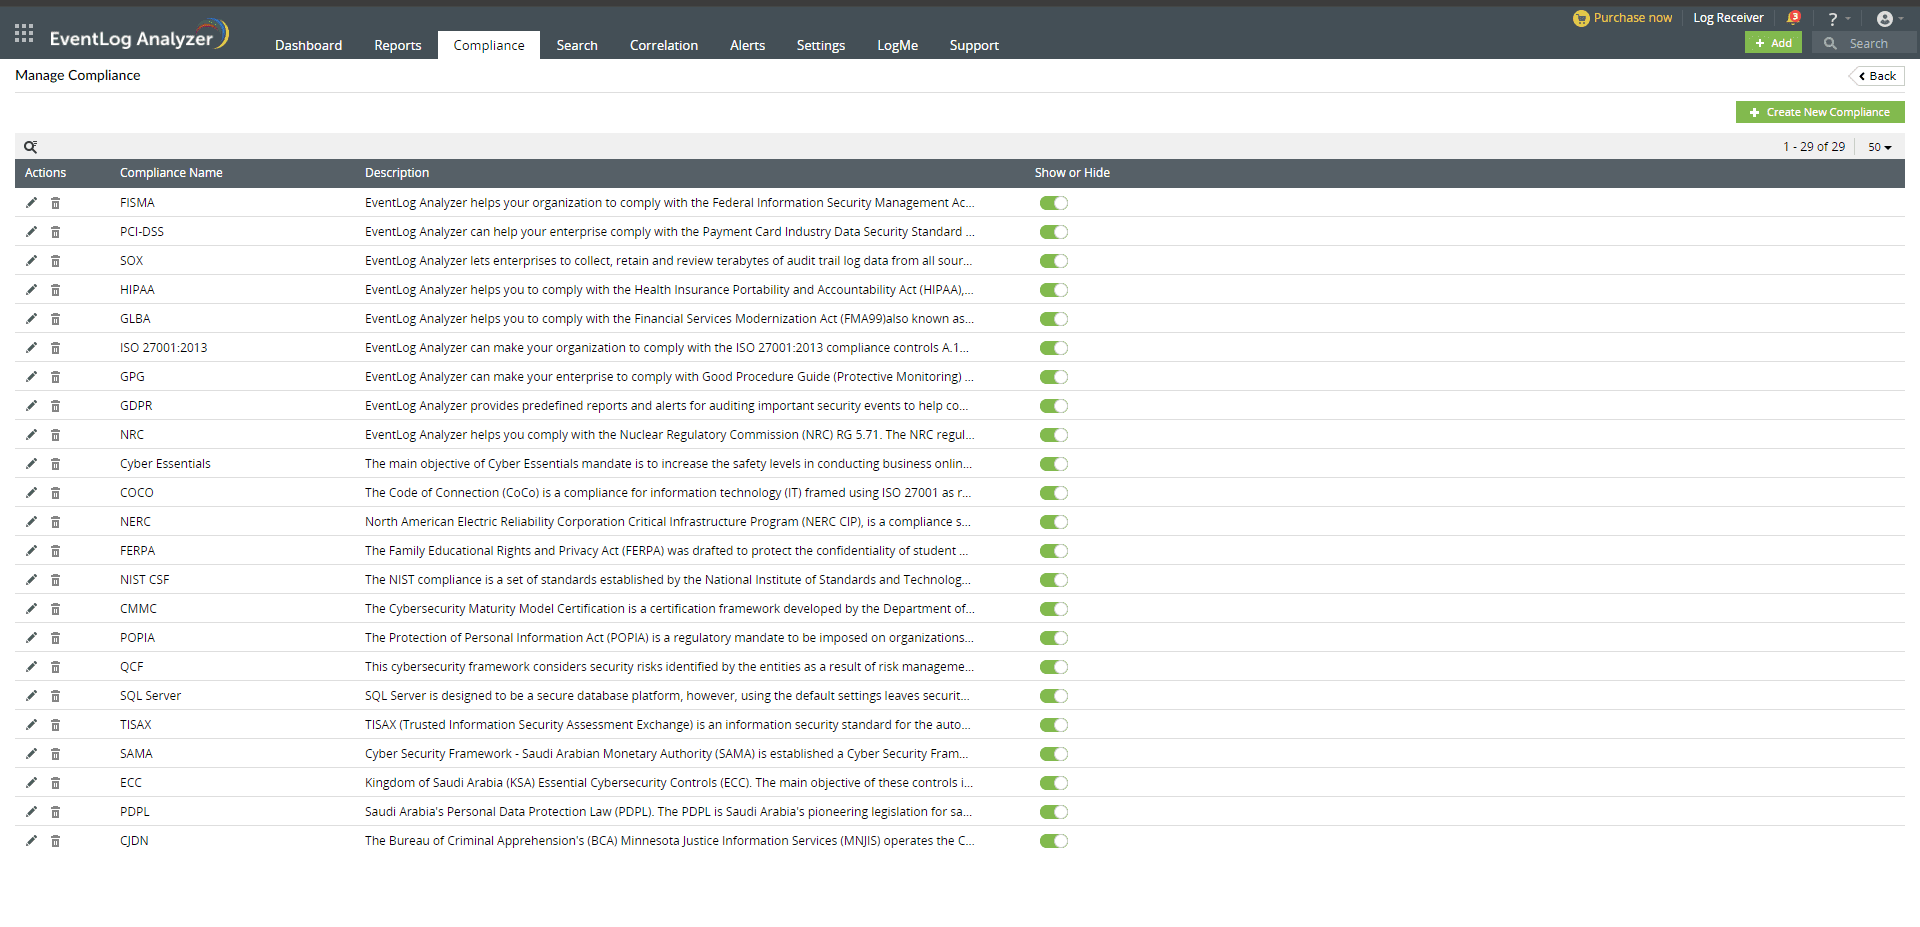Delete the PCI-DSS compliance entry
1920x927 pixels.
(x=55, y=232)
